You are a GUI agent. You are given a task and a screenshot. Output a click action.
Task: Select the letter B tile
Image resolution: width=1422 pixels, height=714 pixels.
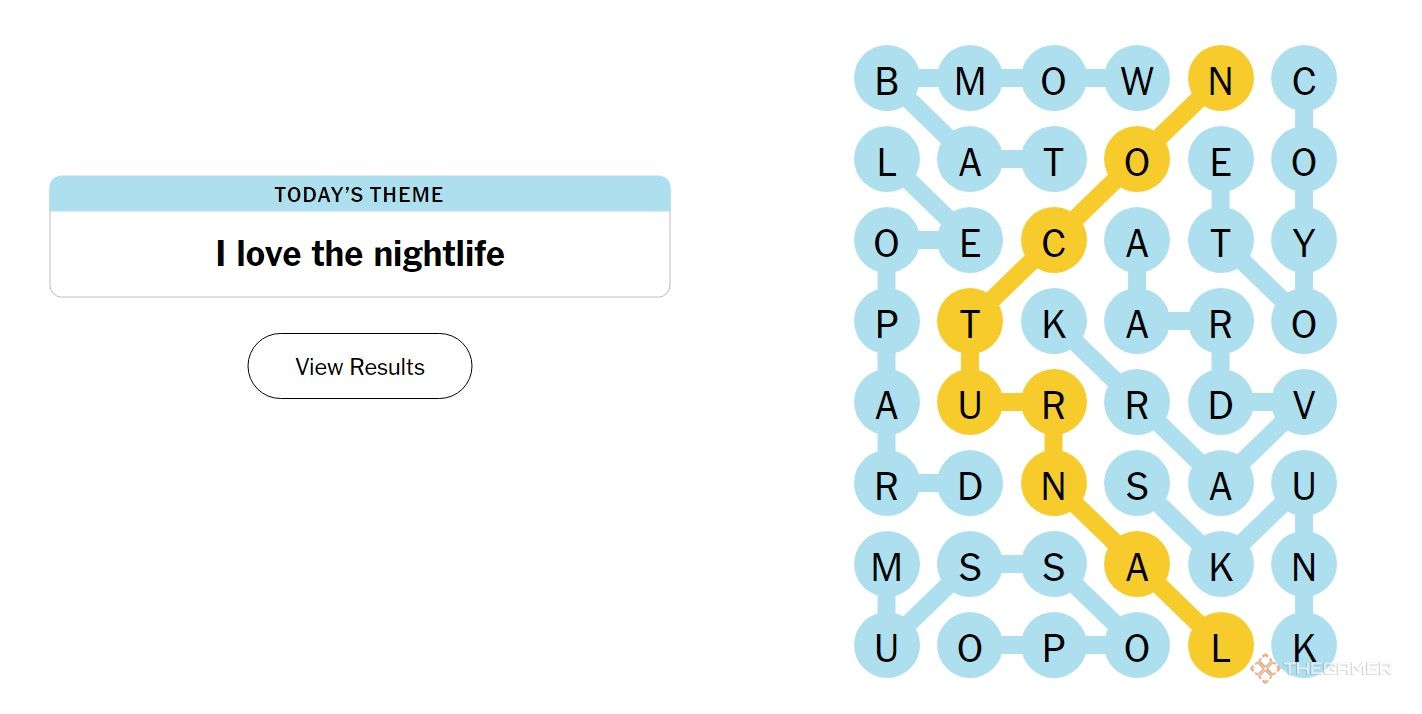[x=886, y=79]
